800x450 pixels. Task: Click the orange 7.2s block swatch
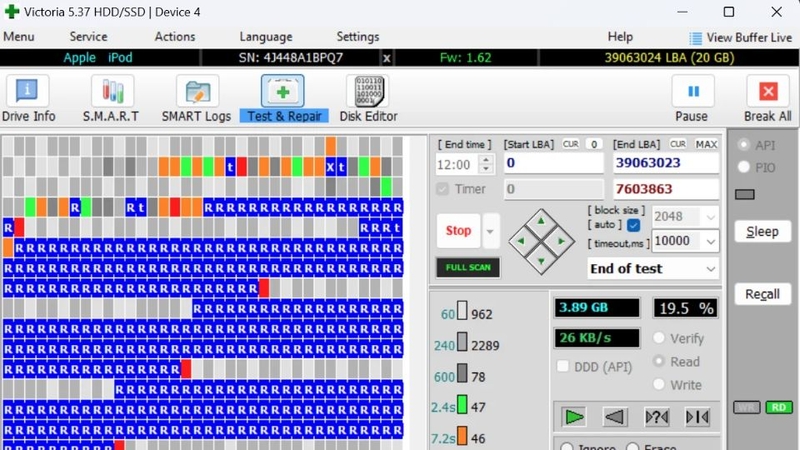coord(462,435)
